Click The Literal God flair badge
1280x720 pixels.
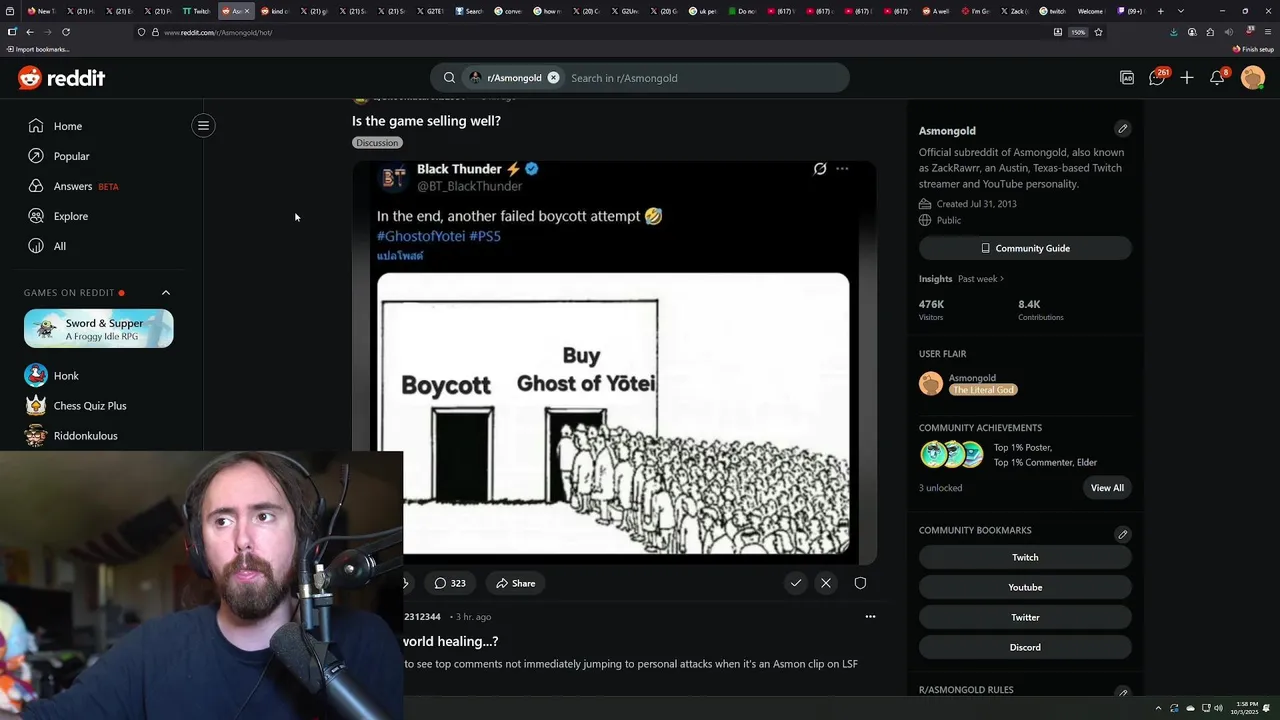982,390
